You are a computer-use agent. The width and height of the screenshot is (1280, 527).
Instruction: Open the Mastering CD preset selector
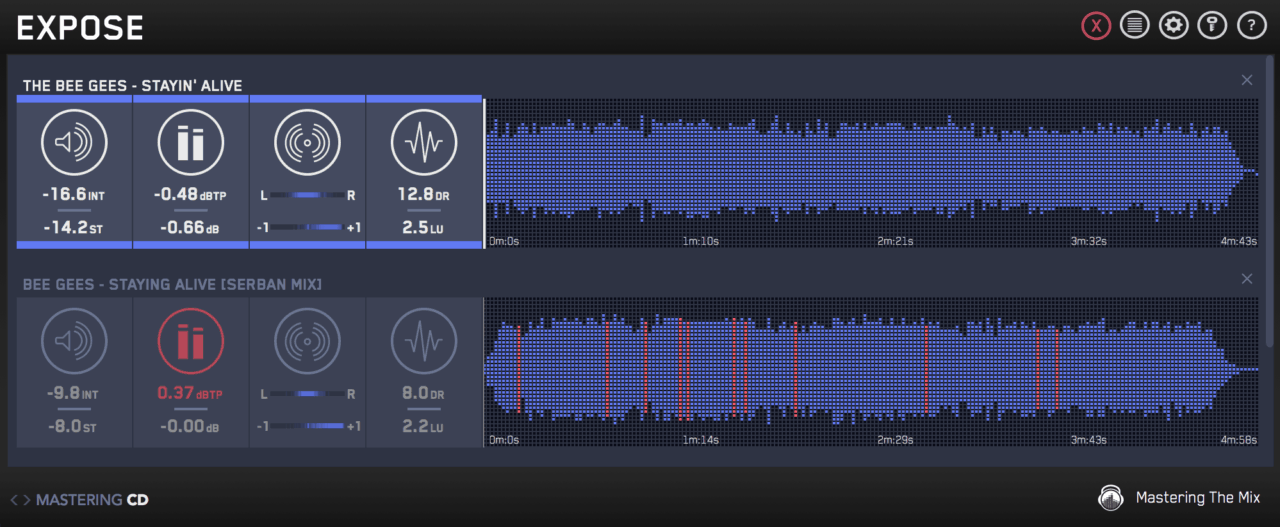[92, 499]
